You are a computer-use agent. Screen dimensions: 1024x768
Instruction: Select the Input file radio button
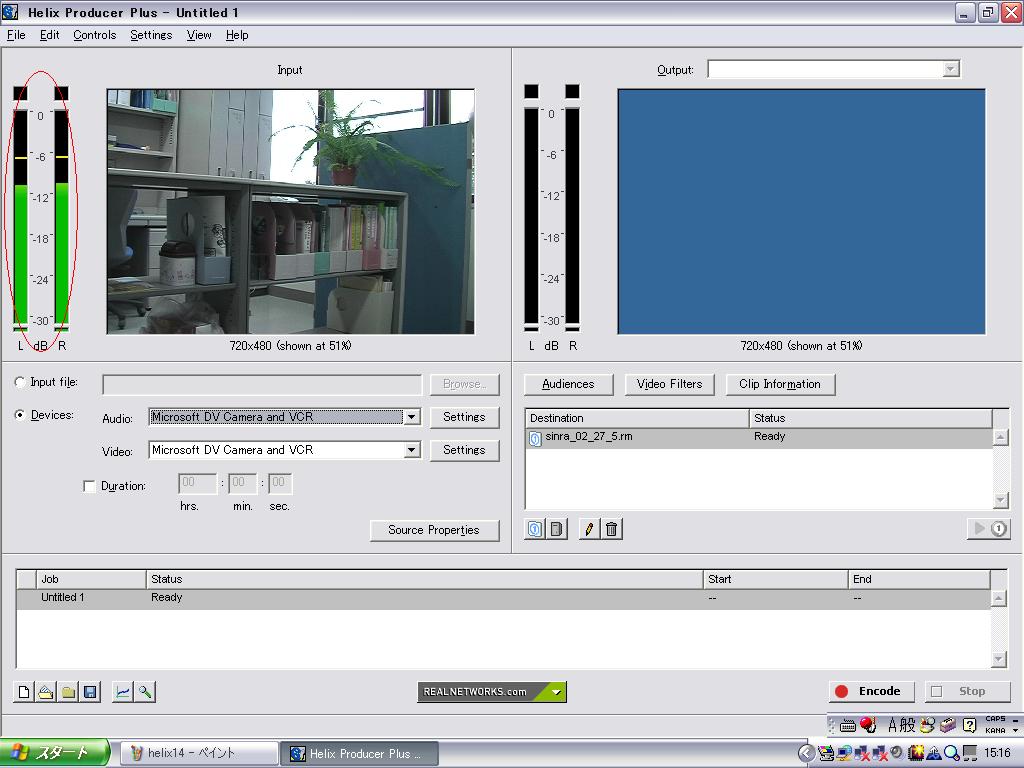tap(21, 383)
